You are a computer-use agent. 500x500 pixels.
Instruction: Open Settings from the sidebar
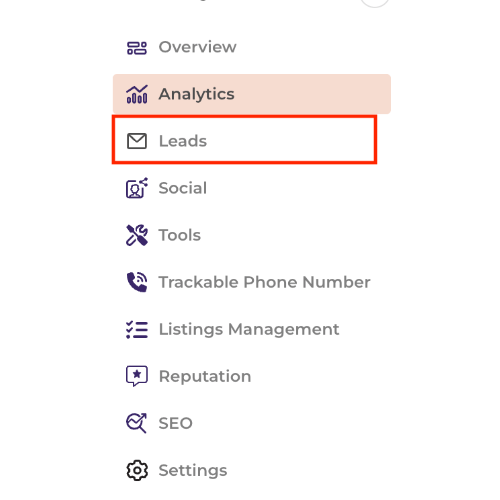click(193, 471)
